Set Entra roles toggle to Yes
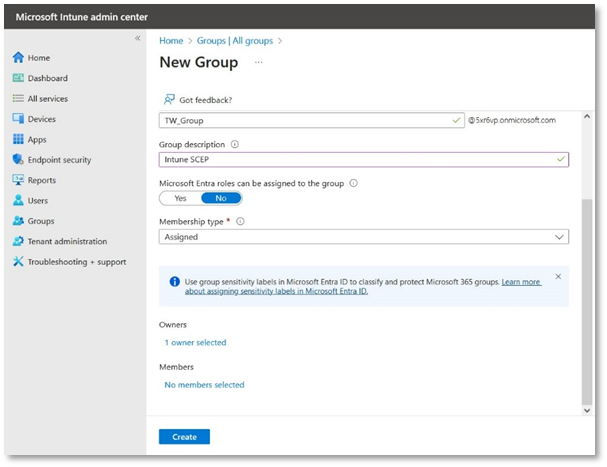607x467 pixels. click(180, 198)
